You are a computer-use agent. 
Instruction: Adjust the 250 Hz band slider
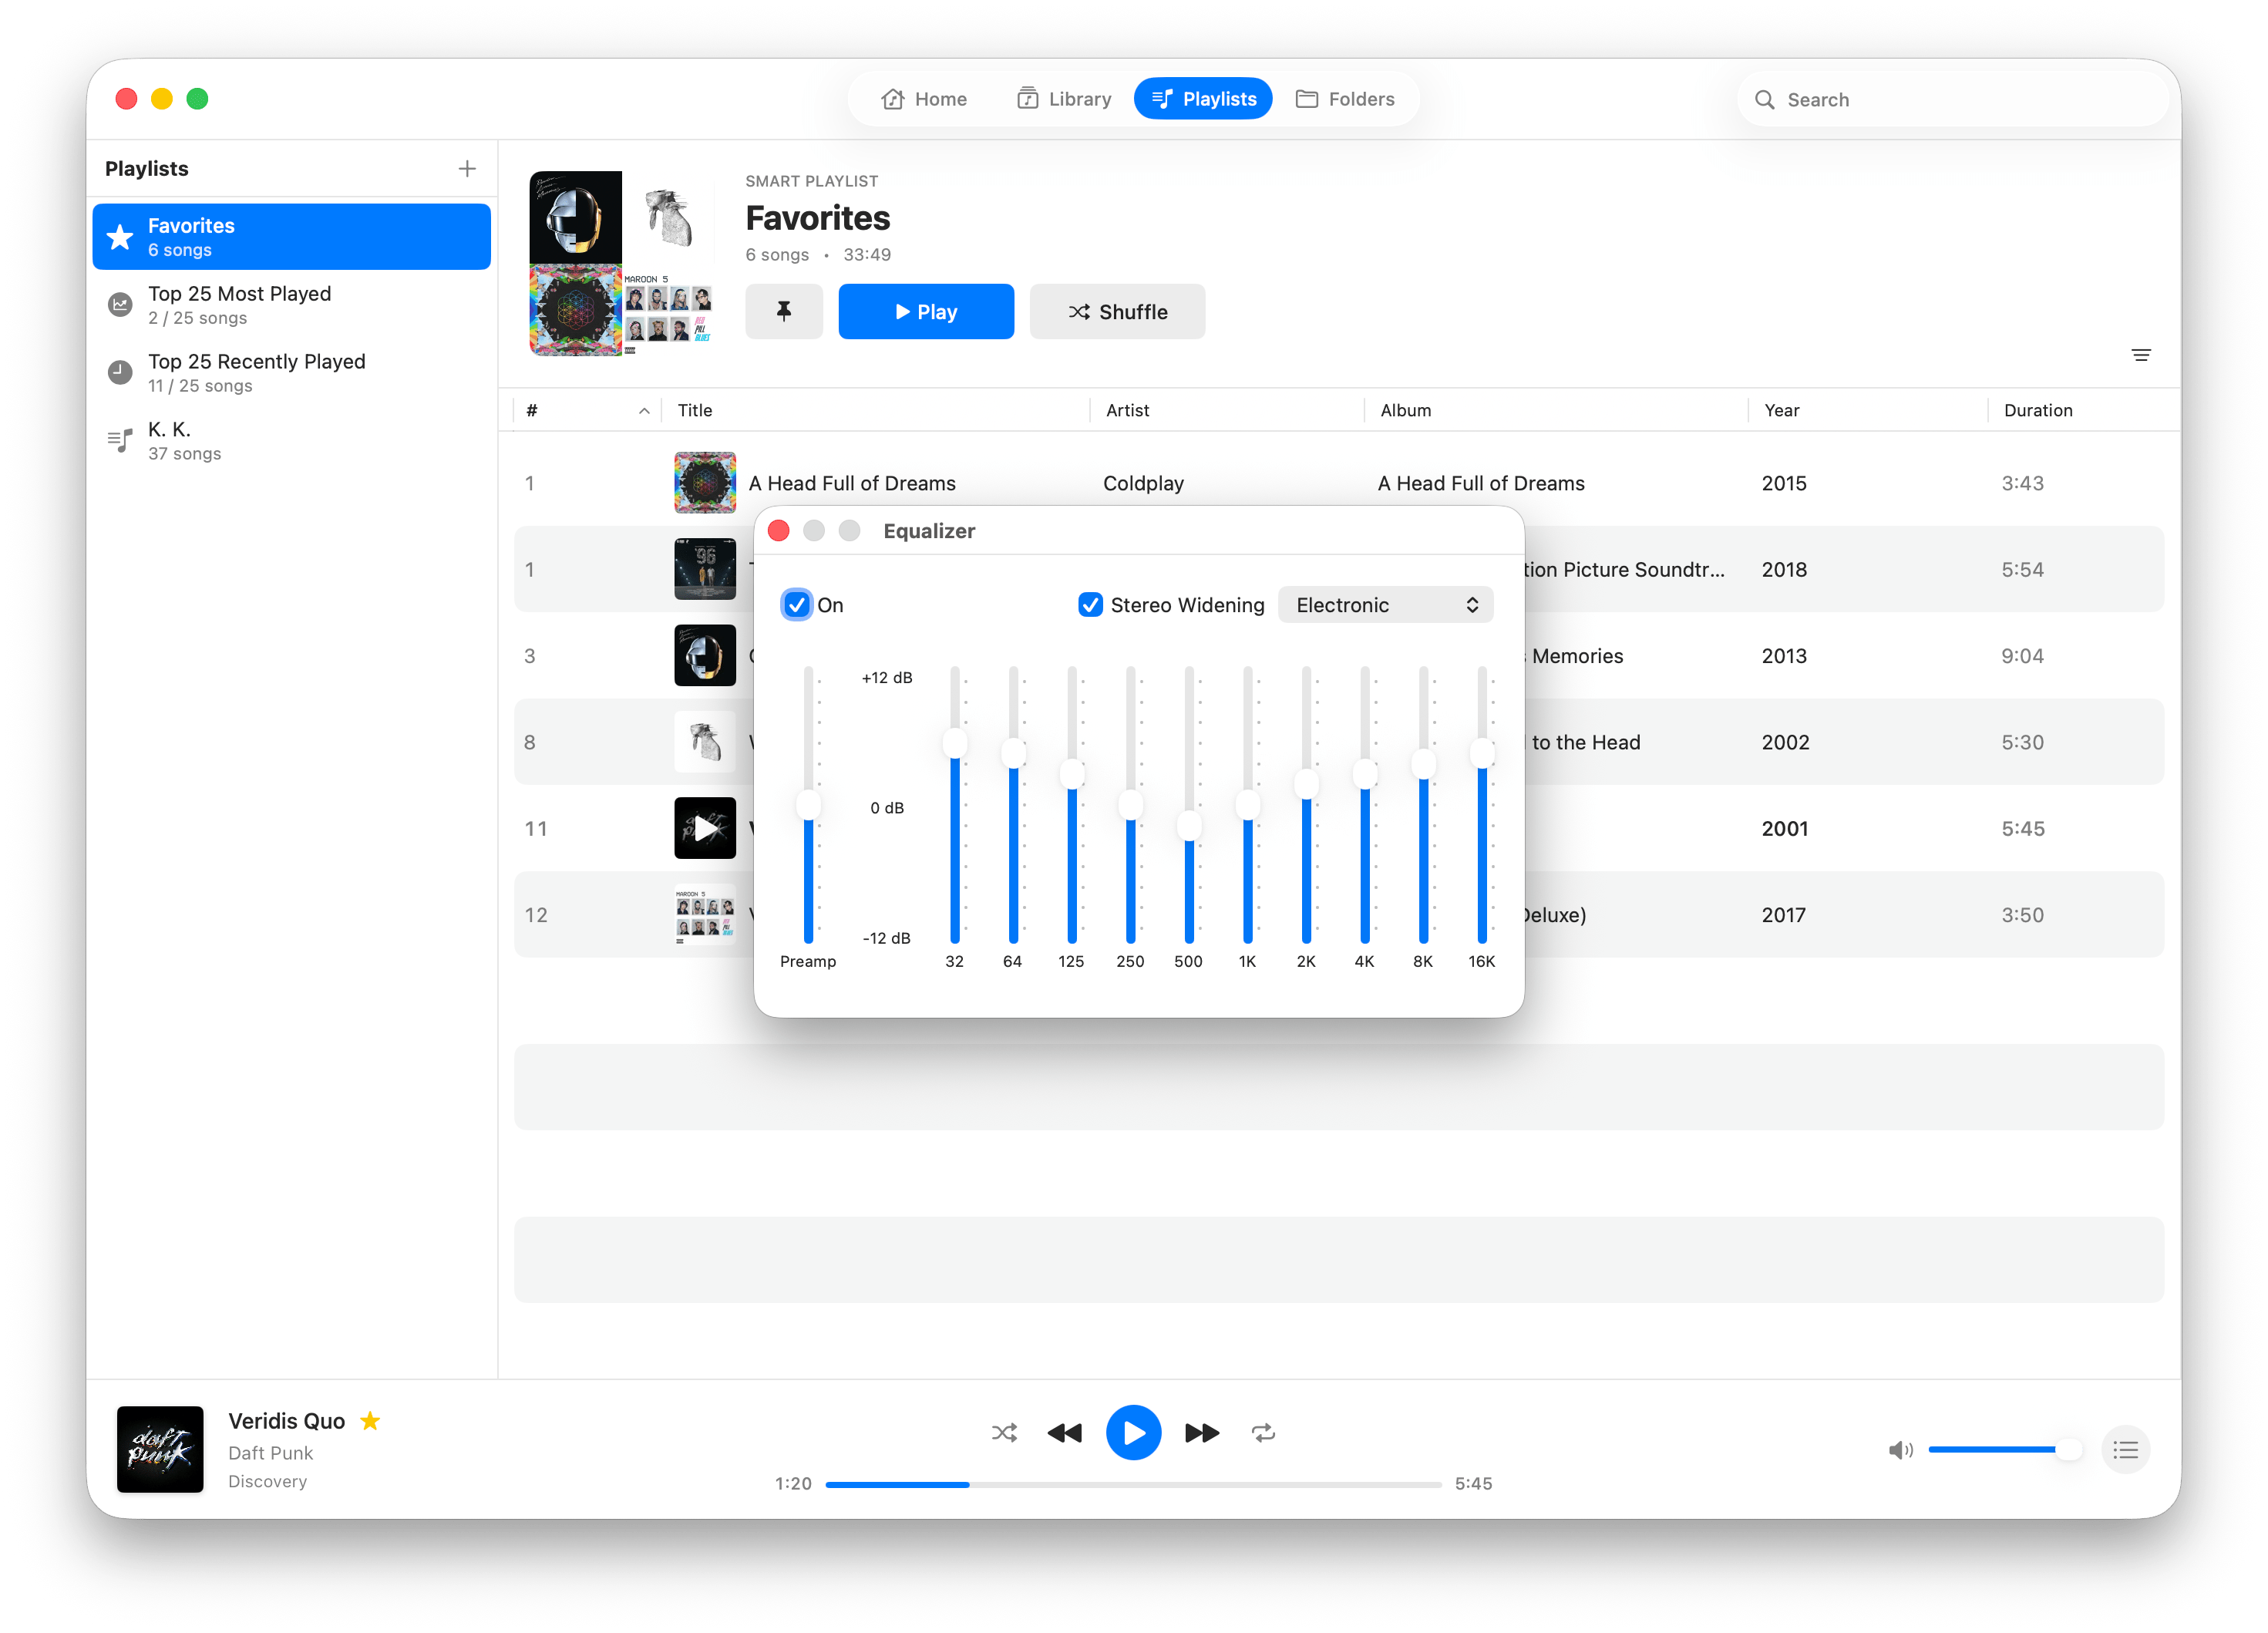[1131, 805]
